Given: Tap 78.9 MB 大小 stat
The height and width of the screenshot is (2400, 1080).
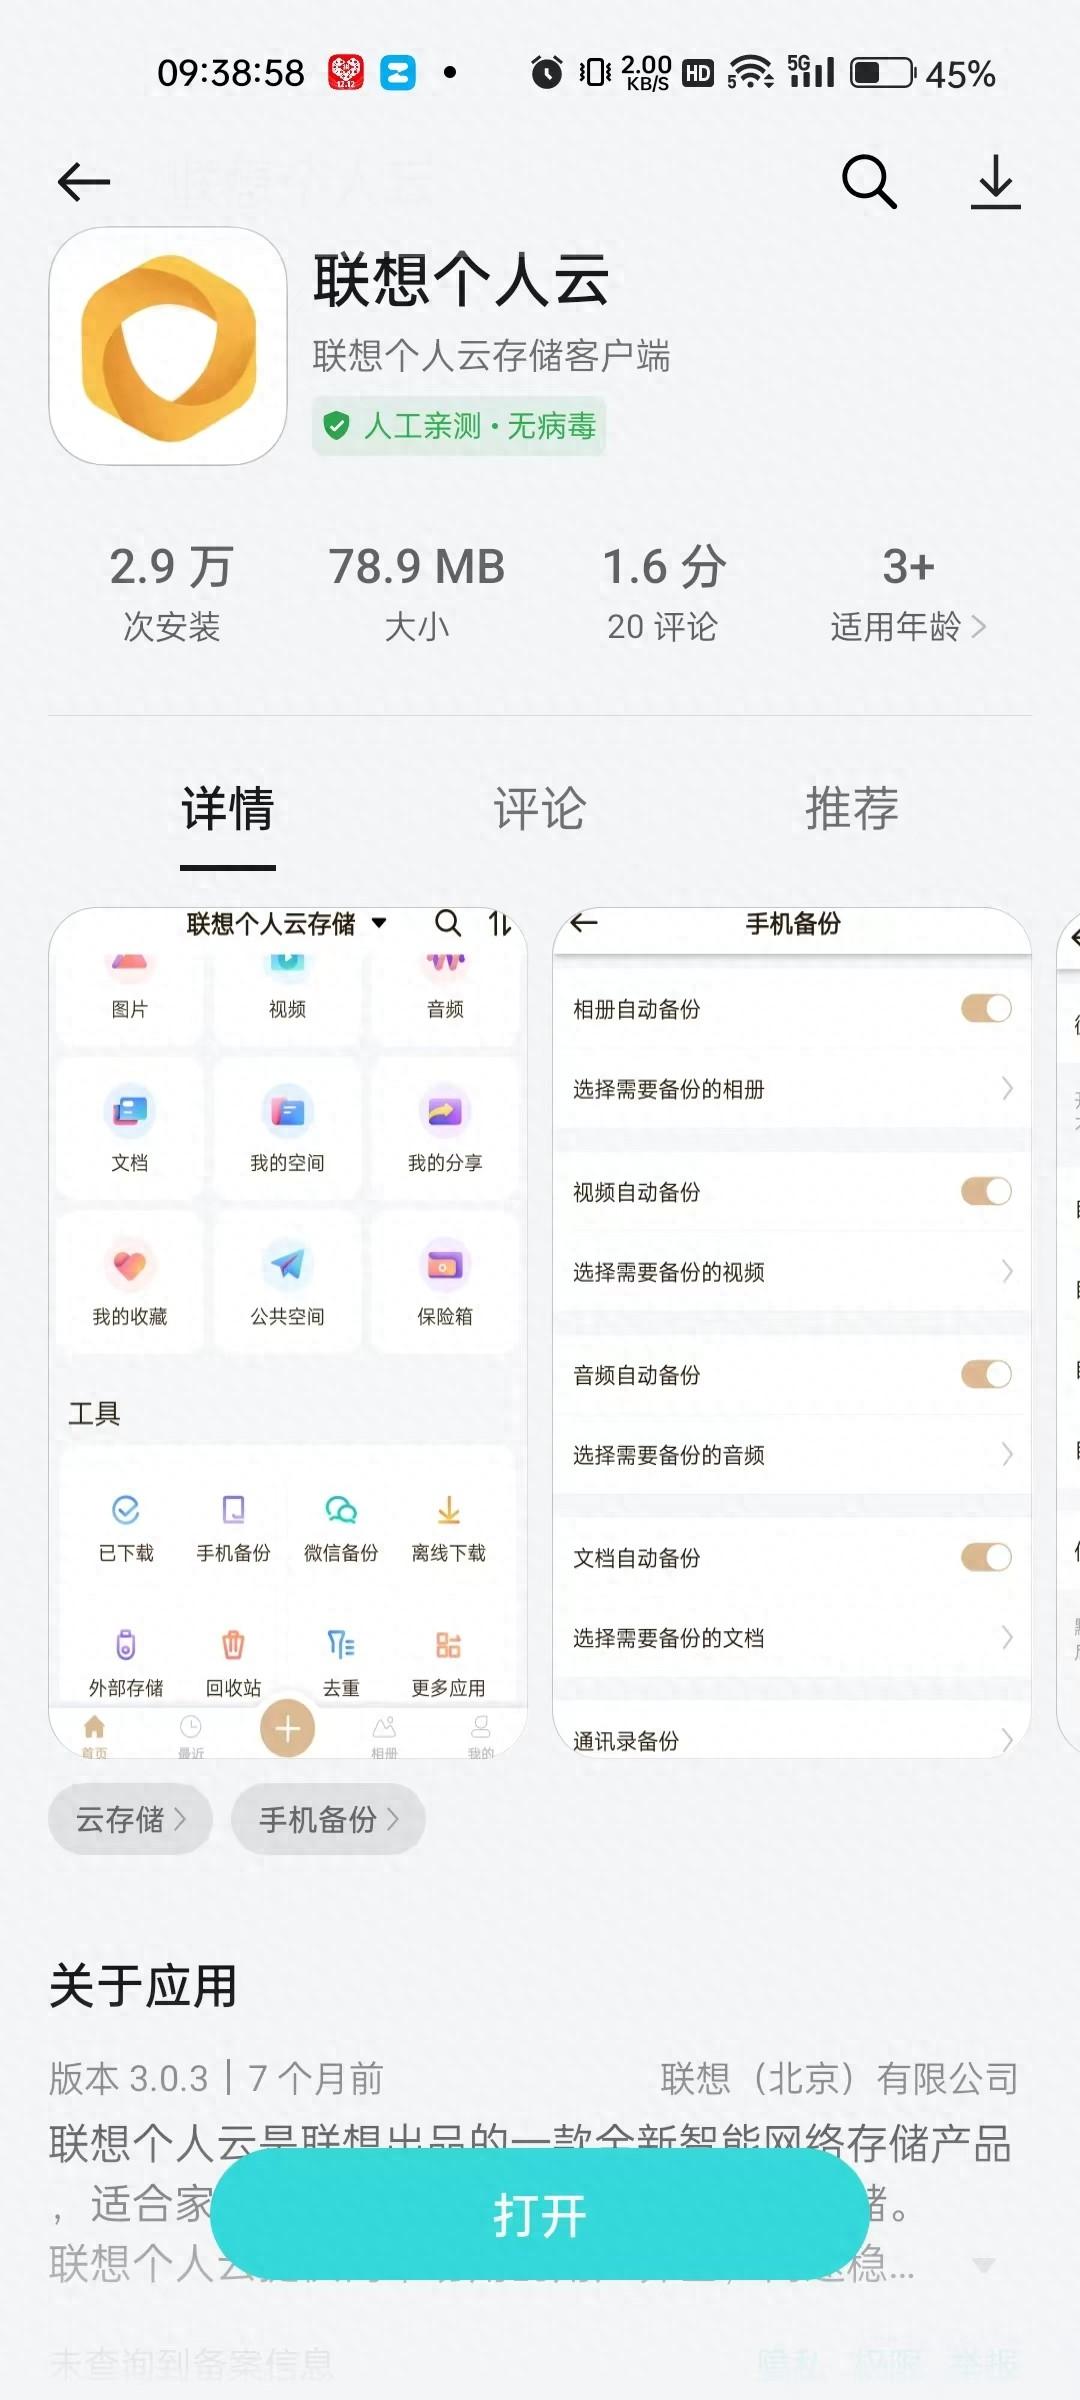Looking at the screenshot, I should point(417,594).
